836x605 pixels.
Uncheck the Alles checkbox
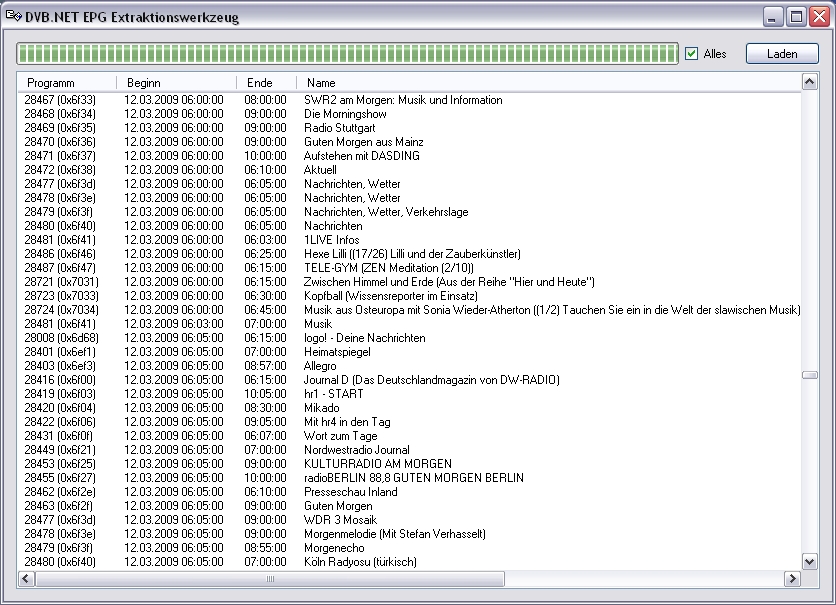[x=691, y=54]
